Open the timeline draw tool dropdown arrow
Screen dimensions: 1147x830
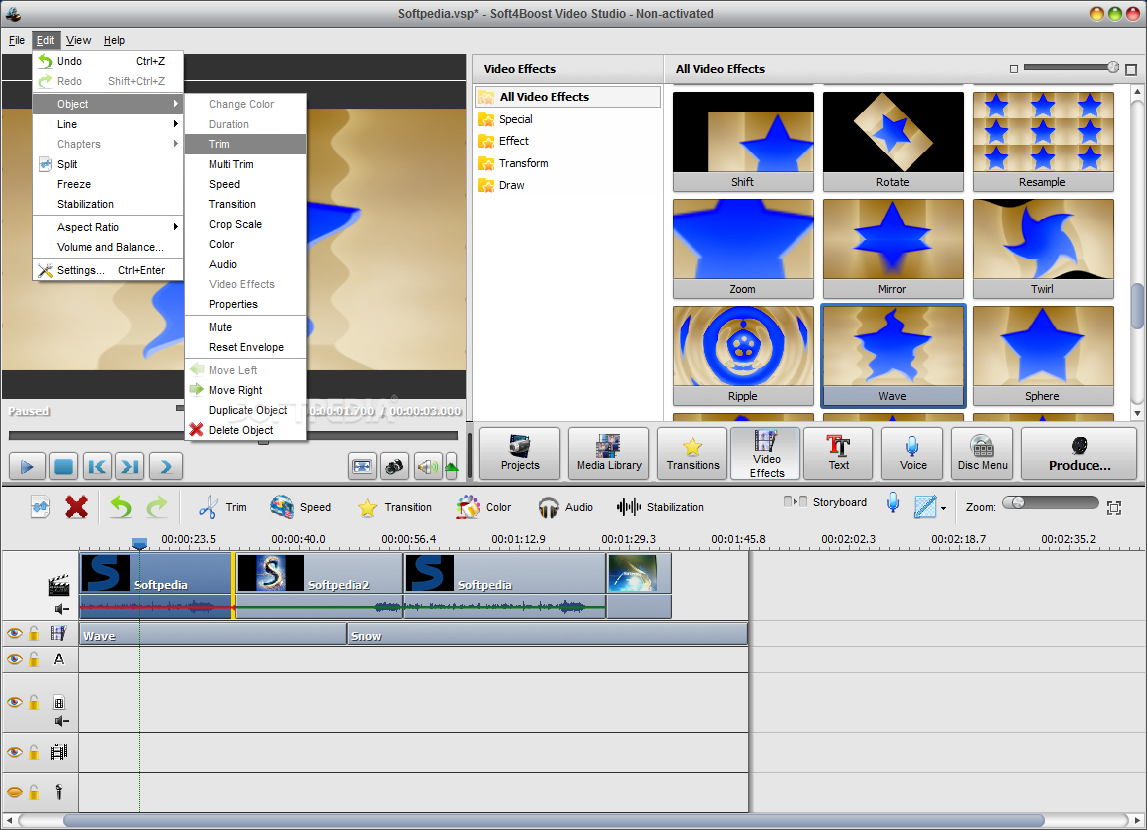944,508
